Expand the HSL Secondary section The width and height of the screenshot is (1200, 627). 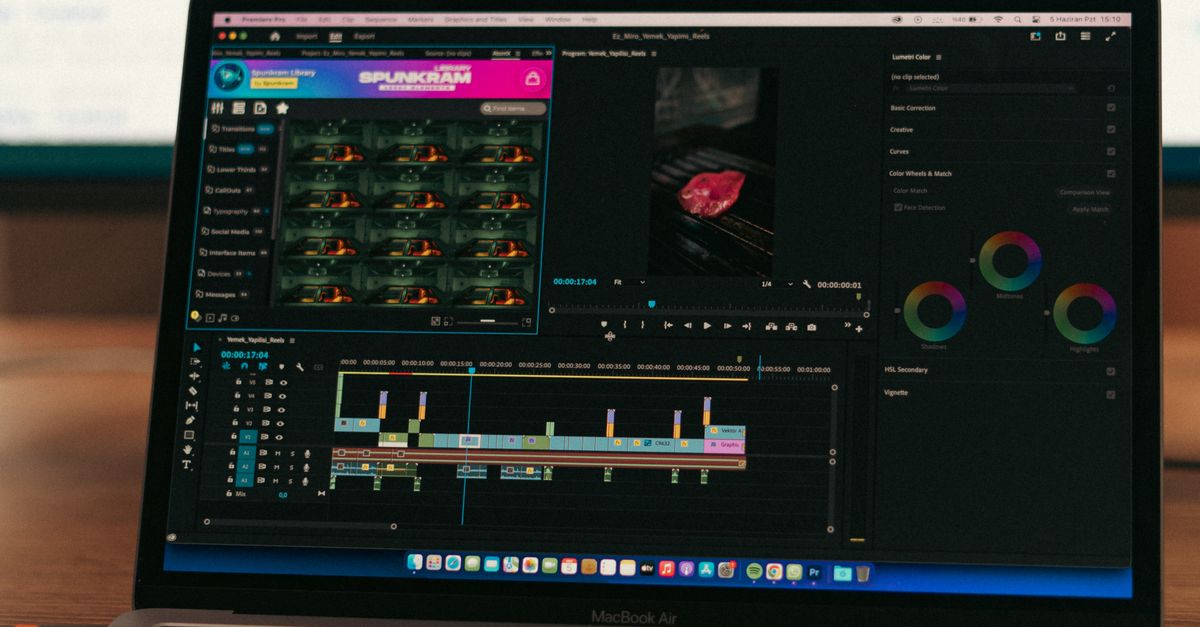906,370
